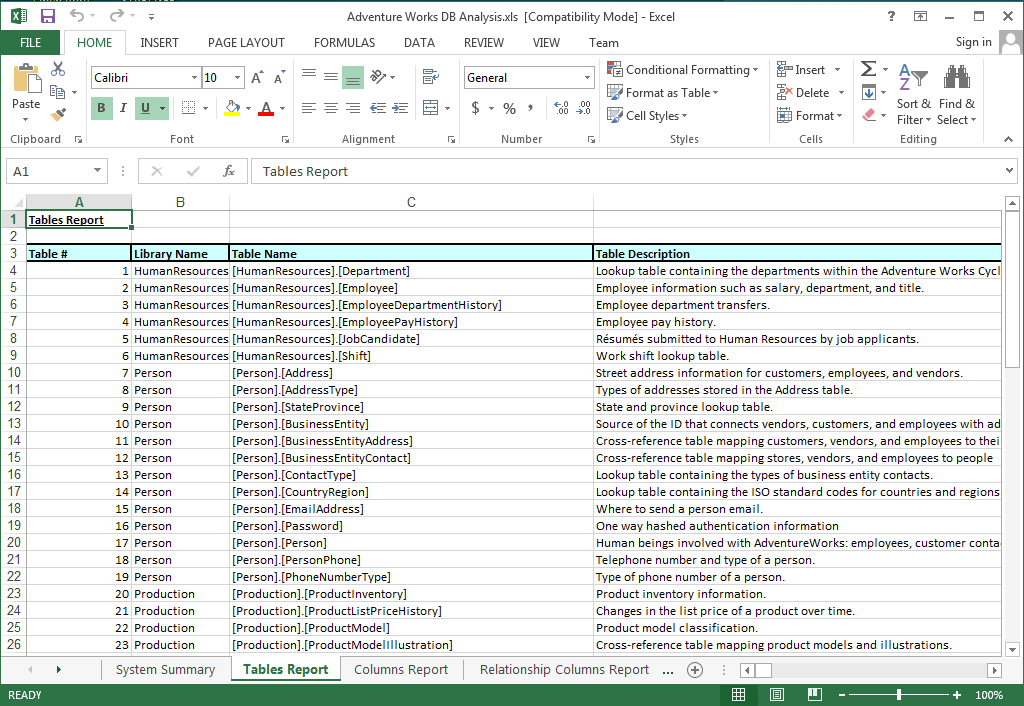
Task: Copy selection using the Copy icon
Action: pos(57,92)
